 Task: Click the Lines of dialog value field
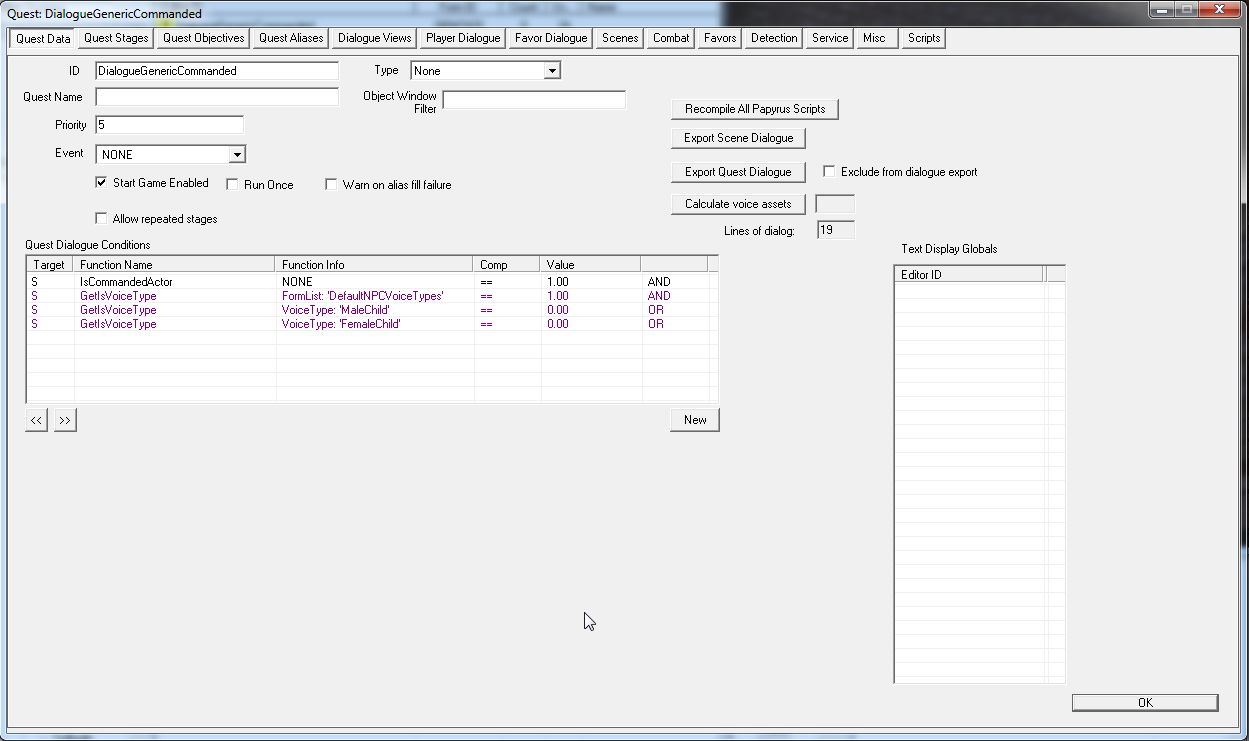coord(836,230)
